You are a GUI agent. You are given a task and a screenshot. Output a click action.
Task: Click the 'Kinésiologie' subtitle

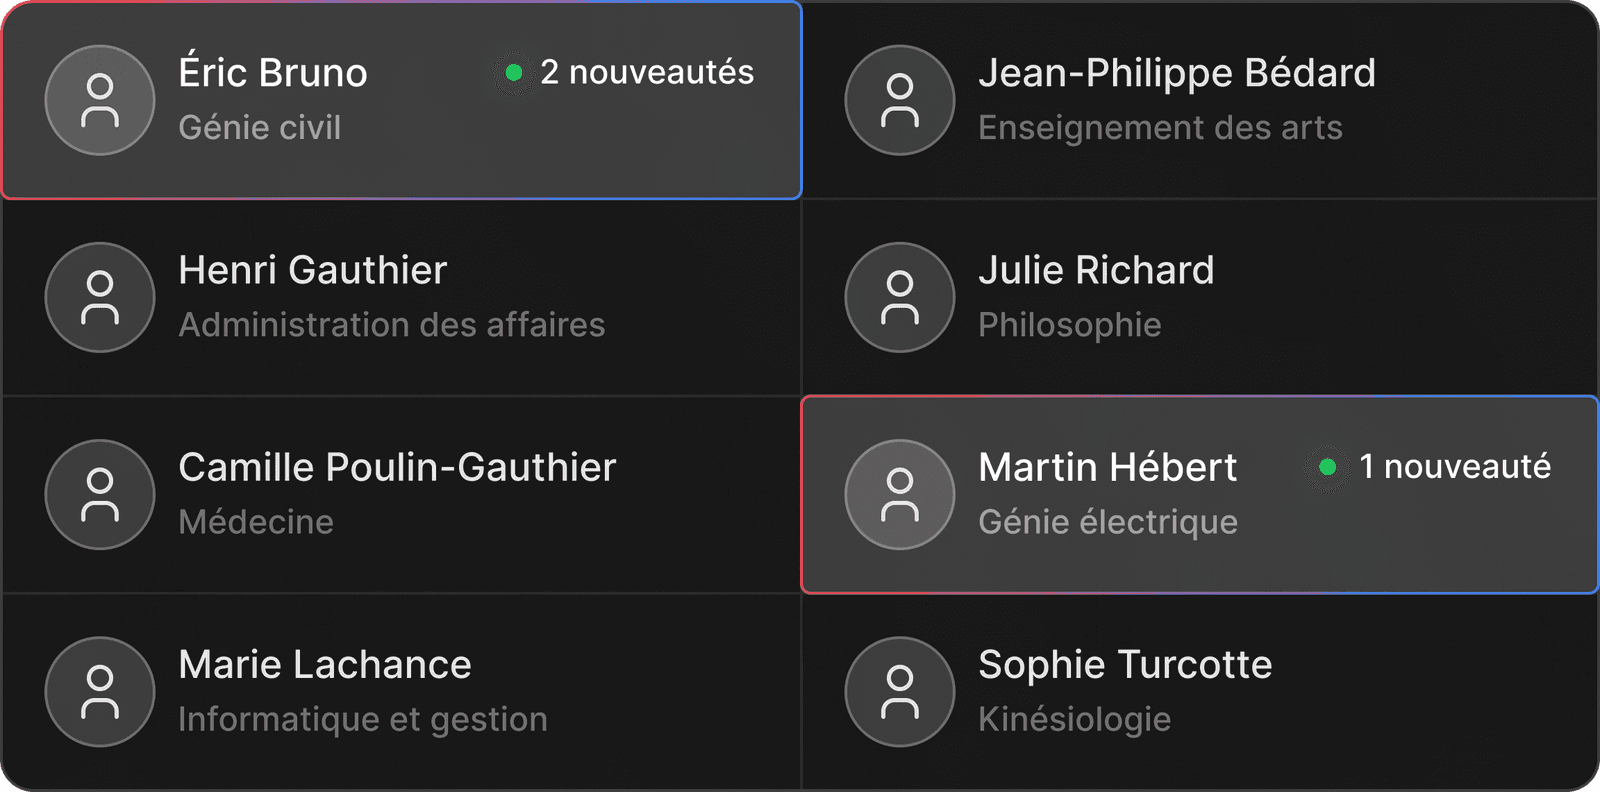click(x=1074, y=719)
